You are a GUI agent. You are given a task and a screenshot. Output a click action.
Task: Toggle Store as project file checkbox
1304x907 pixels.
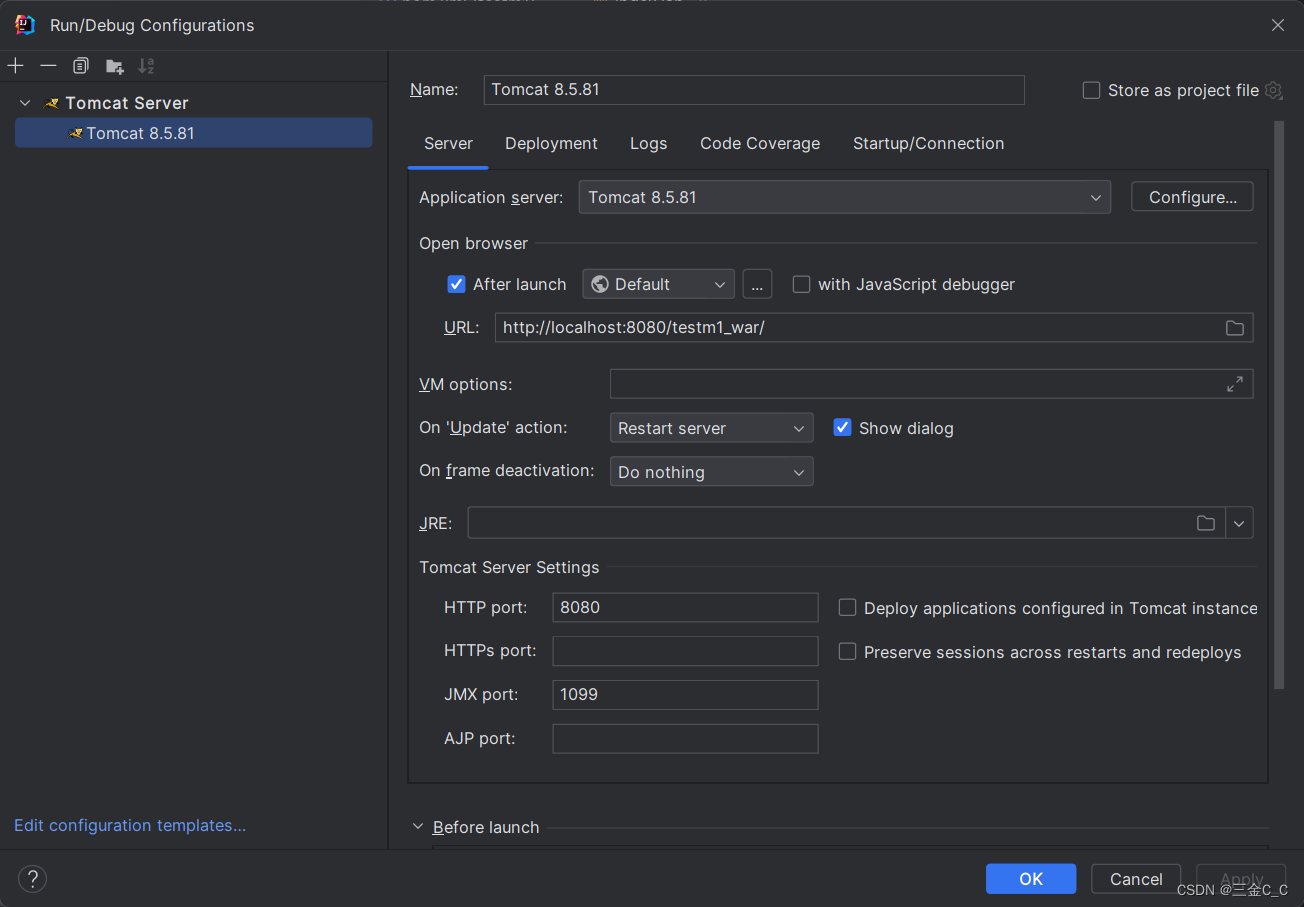coord(1091,90)
